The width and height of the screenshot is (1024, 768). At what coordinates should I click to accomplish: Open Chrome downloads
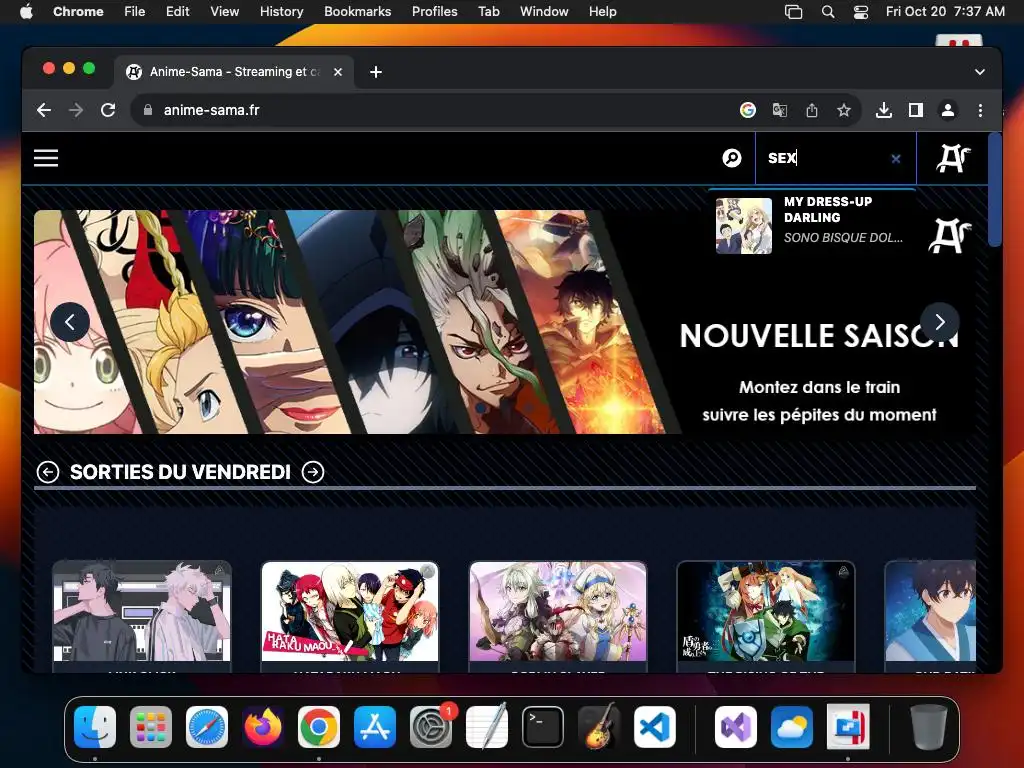(x=884, y=110)
